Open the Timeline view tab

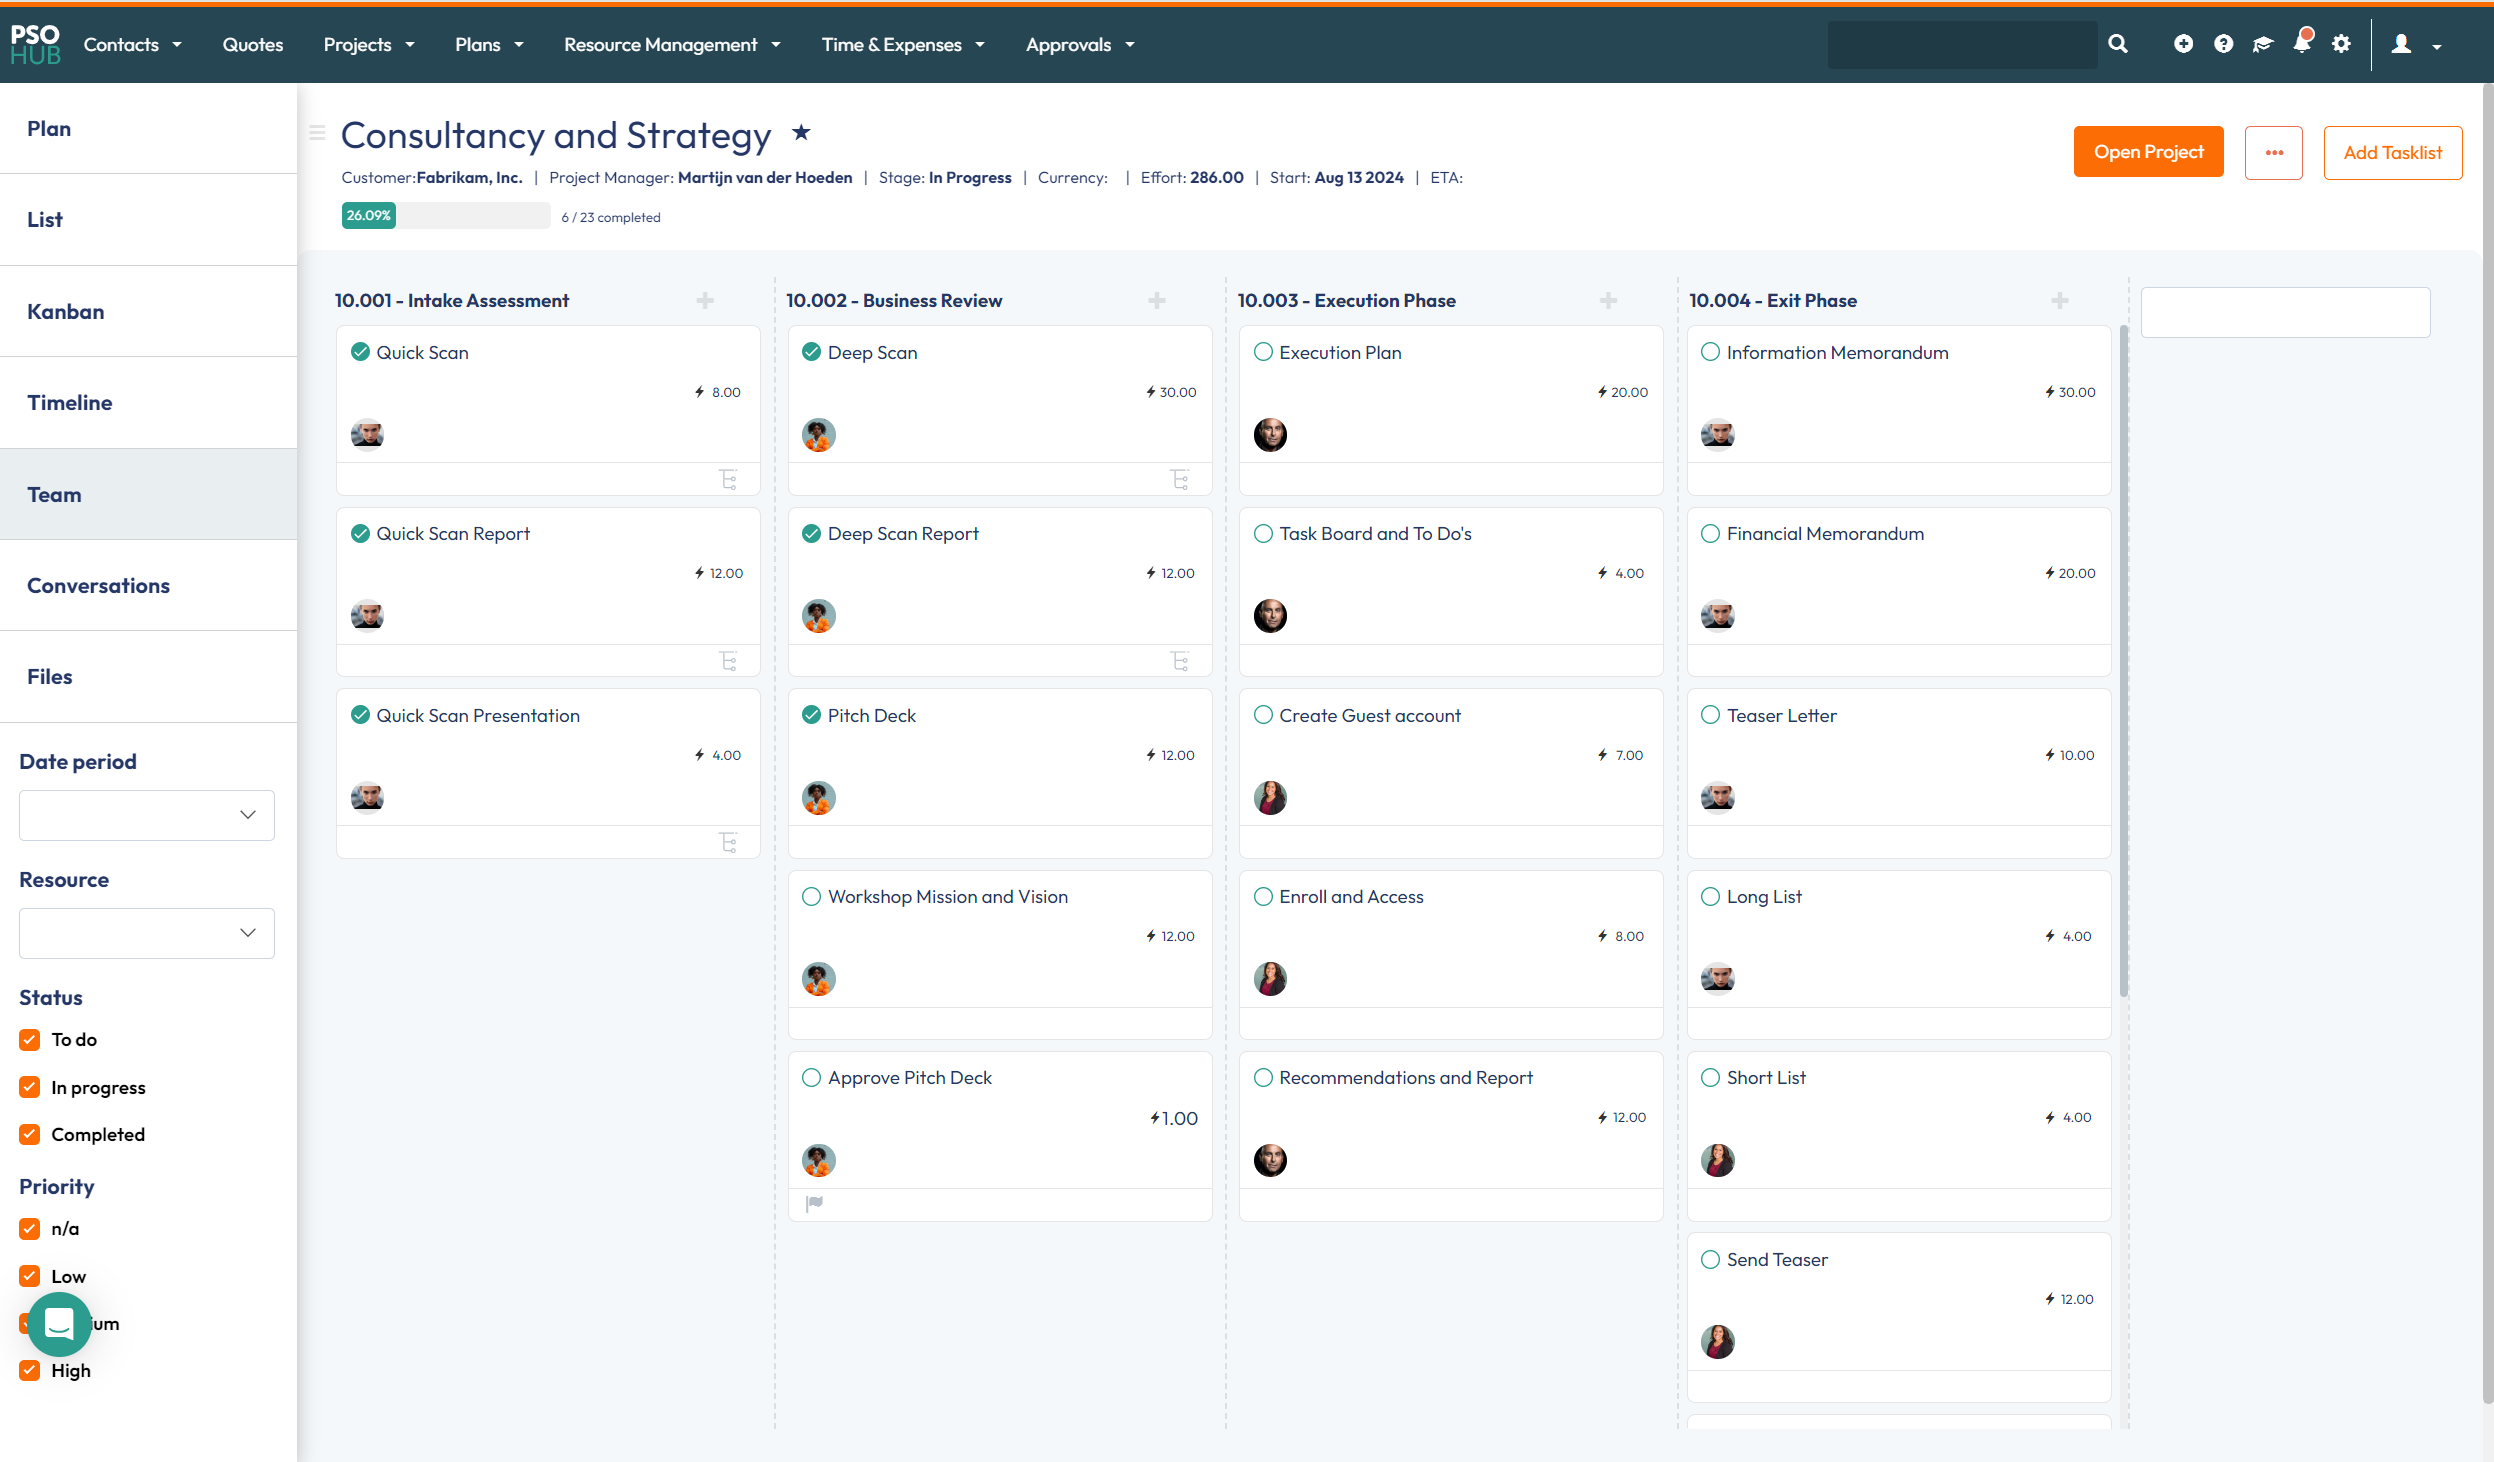[70, 402]
